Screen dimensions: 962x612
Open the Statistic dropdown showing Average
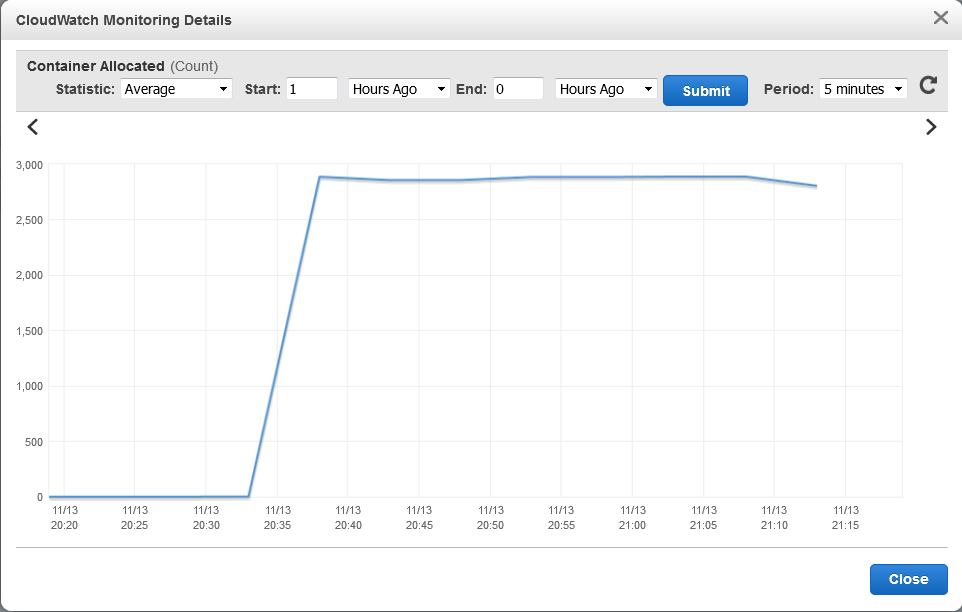(x=176, y=89)
